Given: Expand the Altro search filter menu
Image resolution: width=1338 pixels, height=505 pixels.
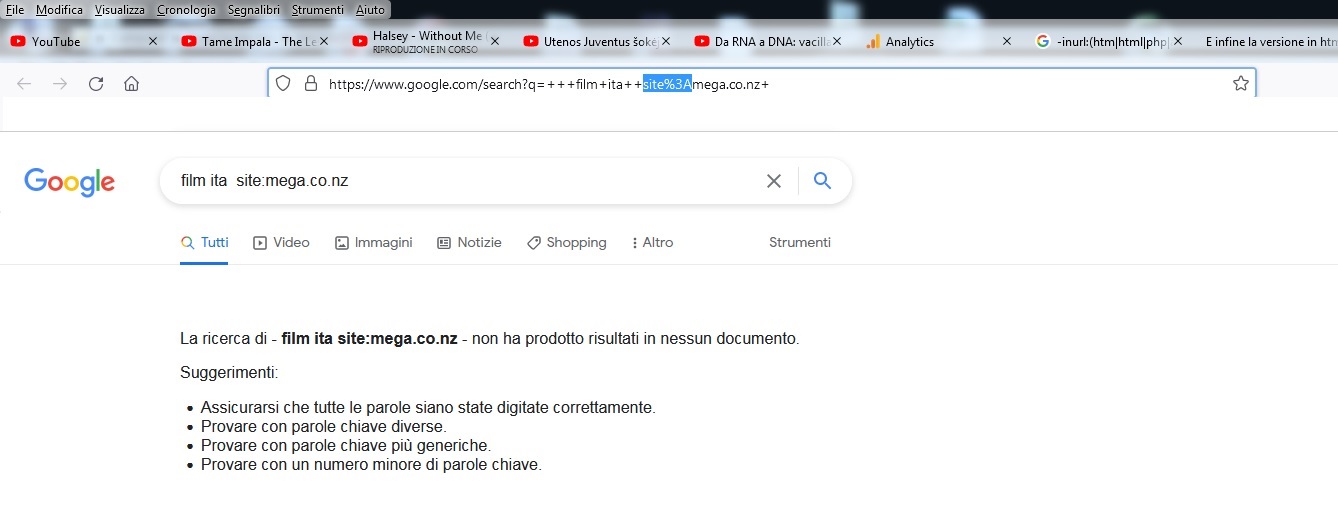Looking at the screenshot, I should click(652, 242).
